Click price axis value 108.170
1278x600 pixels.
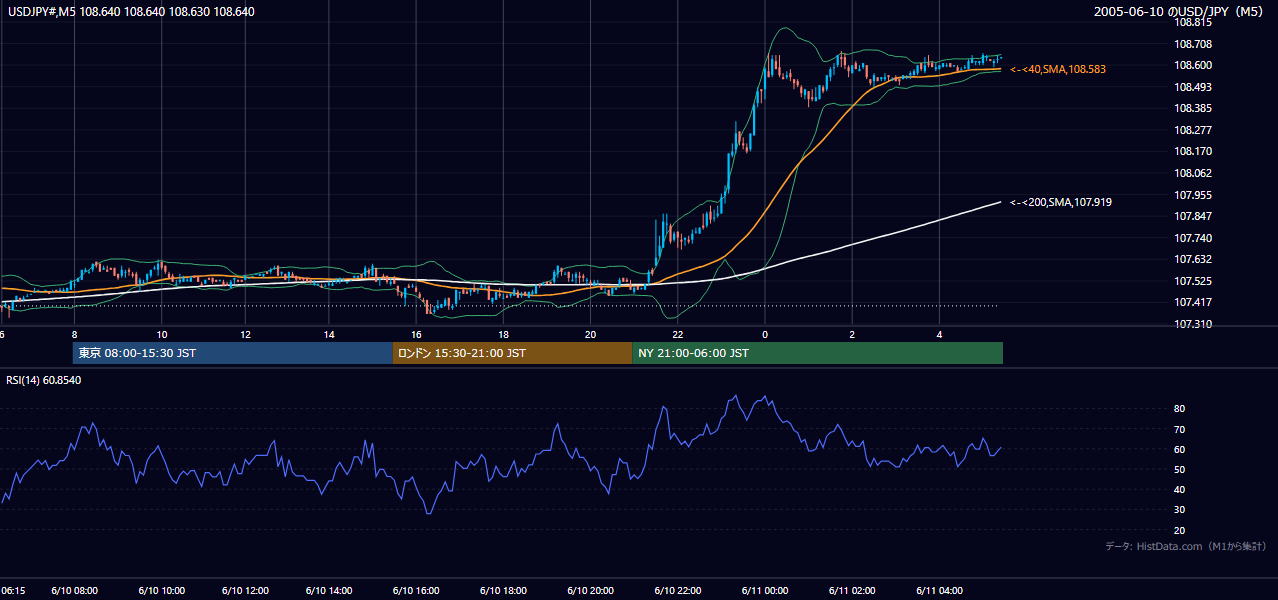(1193, 152)
